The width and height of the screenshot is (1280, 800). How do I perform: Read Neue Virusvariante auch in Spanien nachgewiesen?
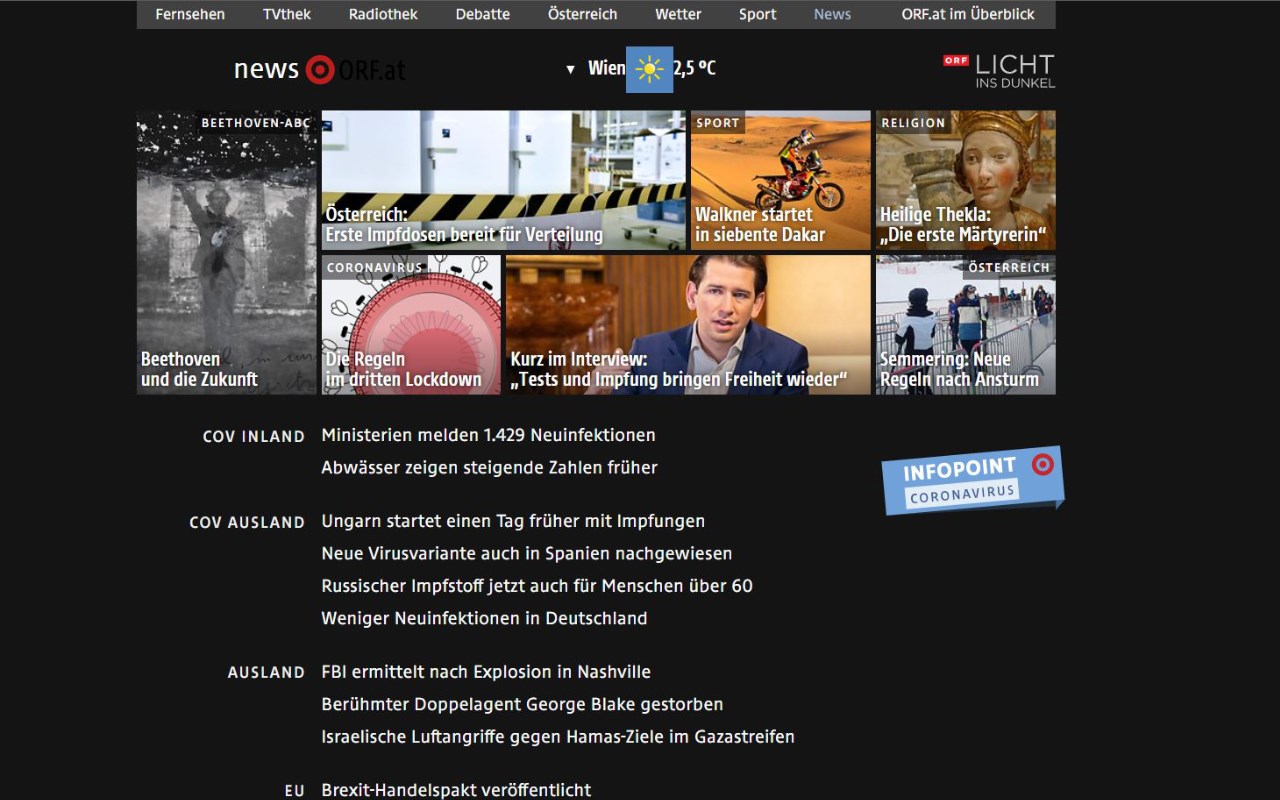tap(527, 553)
